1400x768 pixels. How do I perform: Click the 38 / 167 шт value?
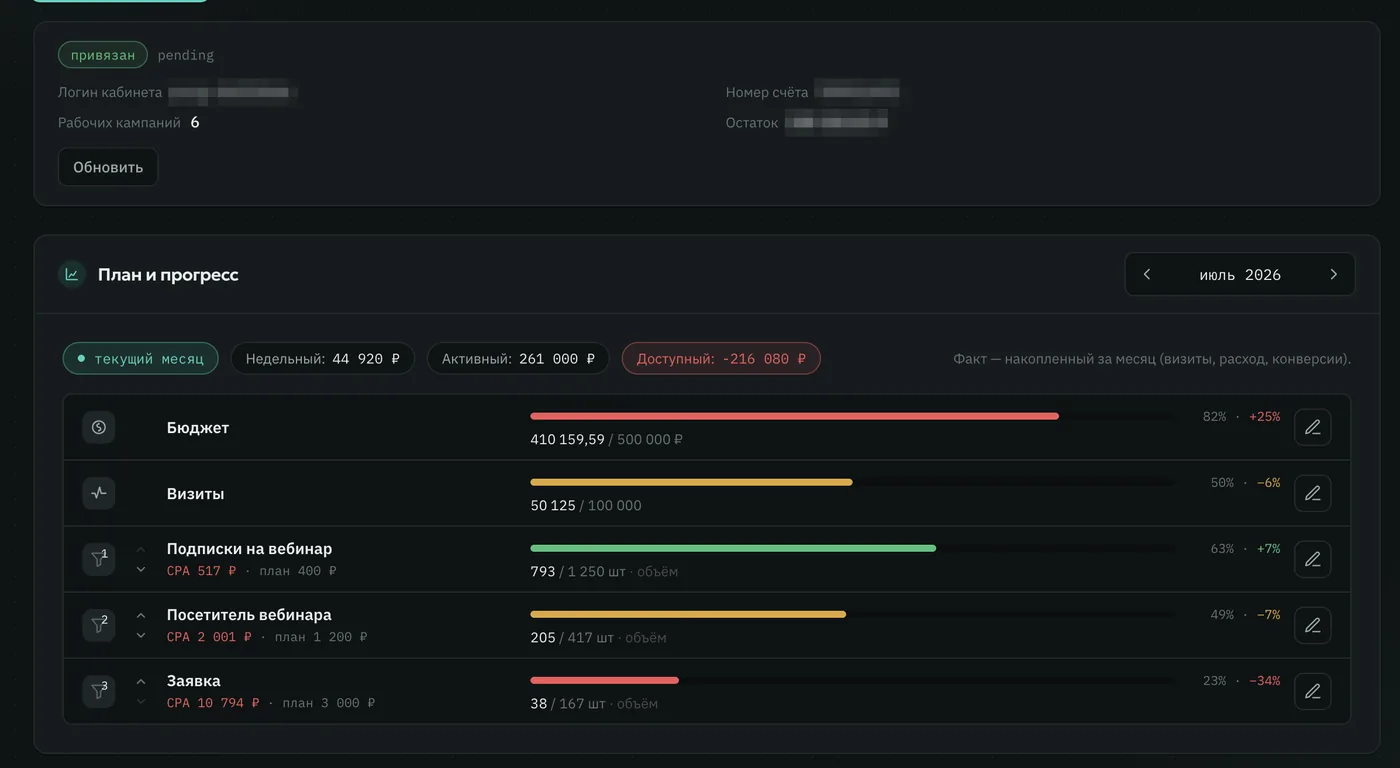pos(568,703)
